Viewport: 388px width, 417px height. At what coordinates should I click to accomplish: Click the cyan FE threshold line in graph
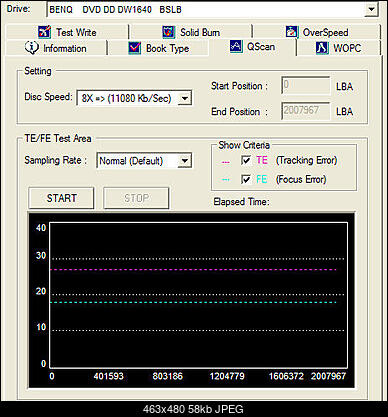click(x=193, y=302)
